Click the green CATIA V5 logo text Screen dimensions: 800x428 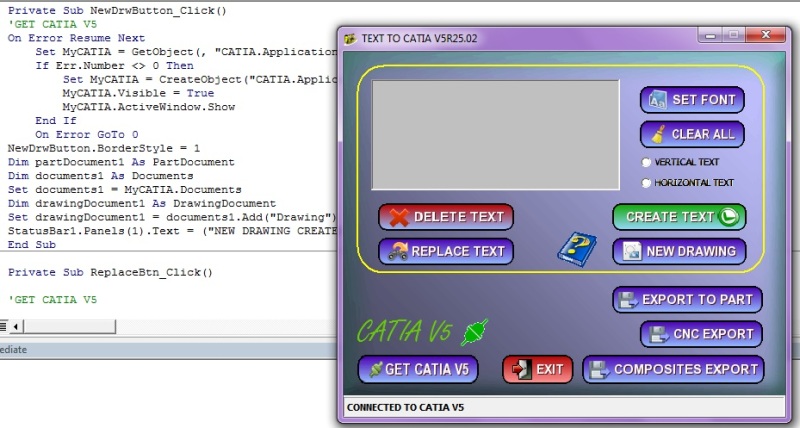click(x=404, y=332)
